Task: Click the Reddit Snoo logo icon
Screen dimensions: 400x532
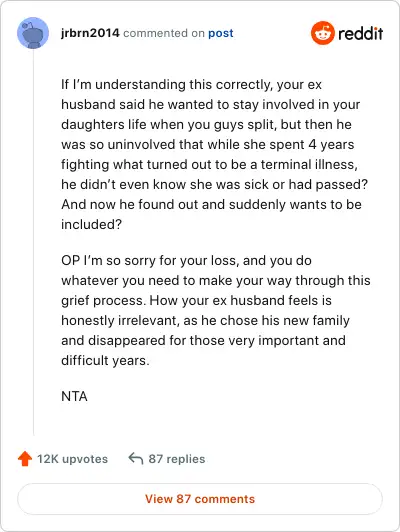Action: coord(323,33)
